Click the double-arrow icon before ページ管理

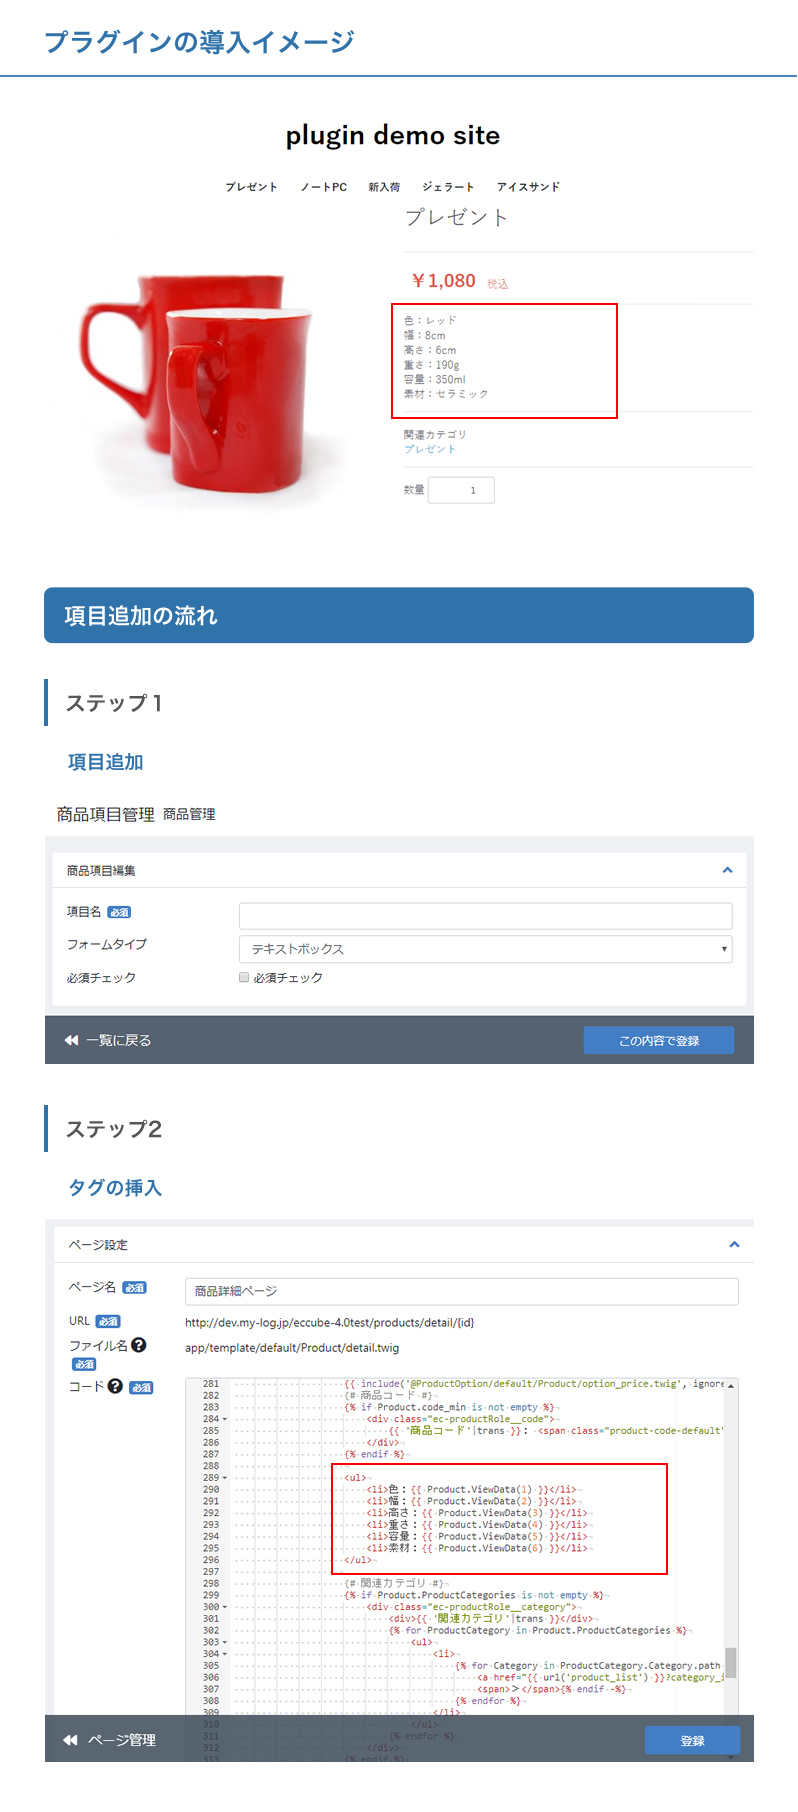(x=71, y=1740)
